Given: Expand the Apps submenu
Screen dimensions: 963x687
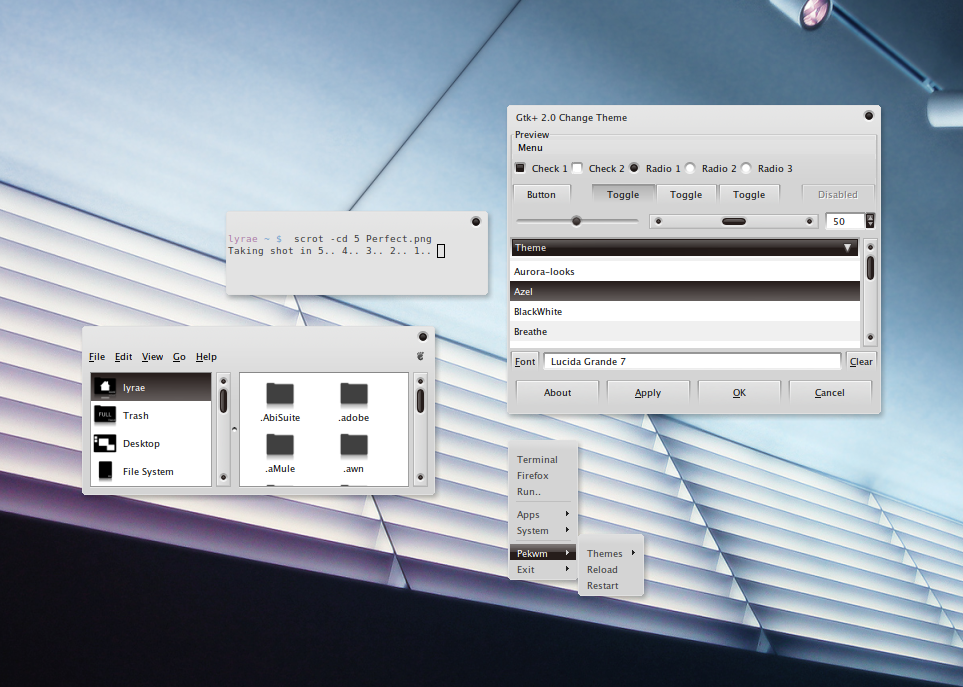Looking at the screenshot, I should coord(543,515).
